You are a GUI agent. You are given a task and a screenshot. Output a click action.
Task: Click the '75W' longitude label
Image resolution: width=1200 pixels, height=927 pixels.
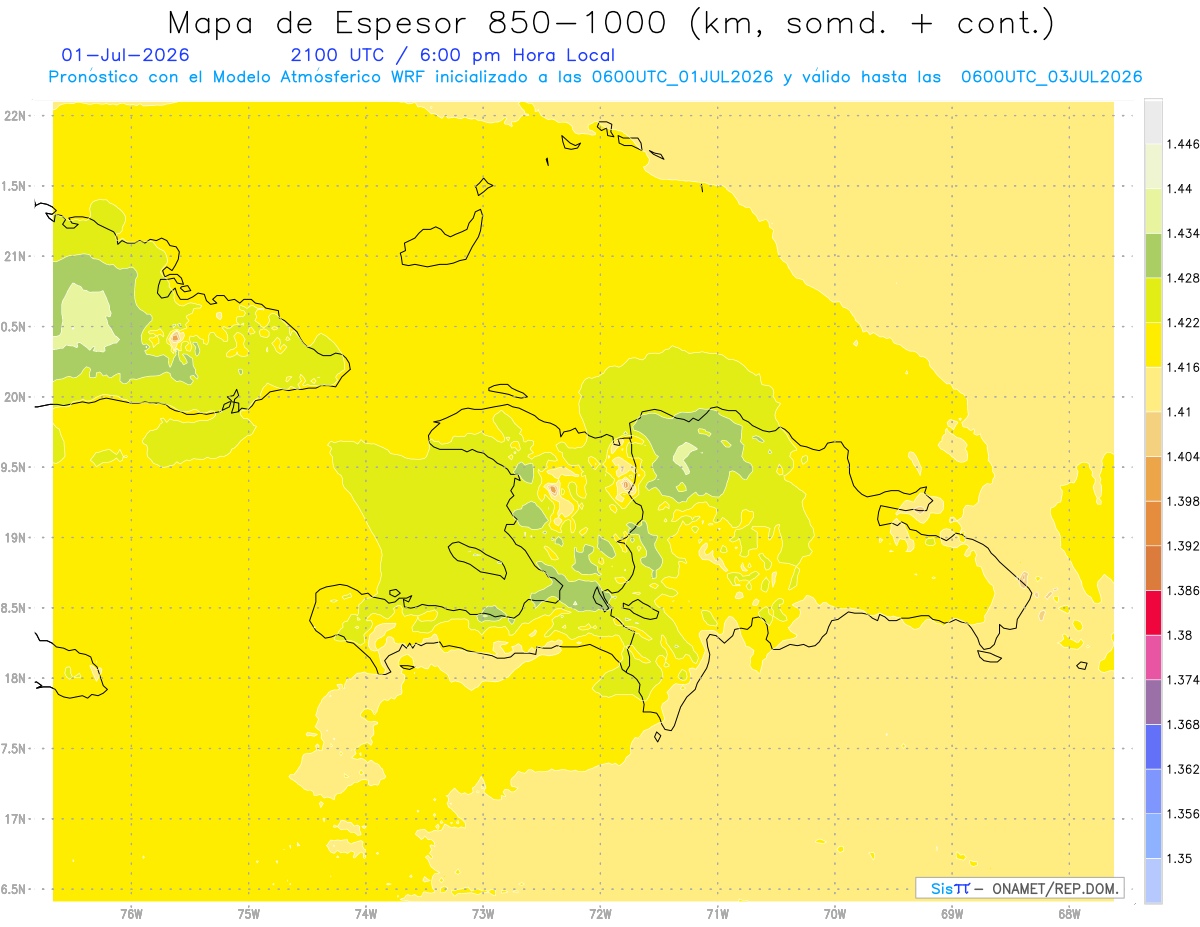point(249,913)
